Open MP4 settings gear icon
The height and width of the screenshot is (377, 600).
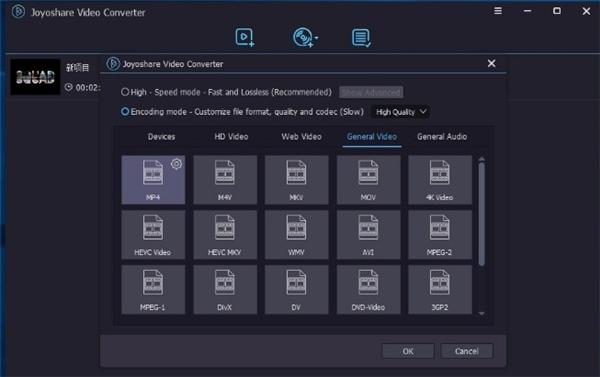[176, 164]
